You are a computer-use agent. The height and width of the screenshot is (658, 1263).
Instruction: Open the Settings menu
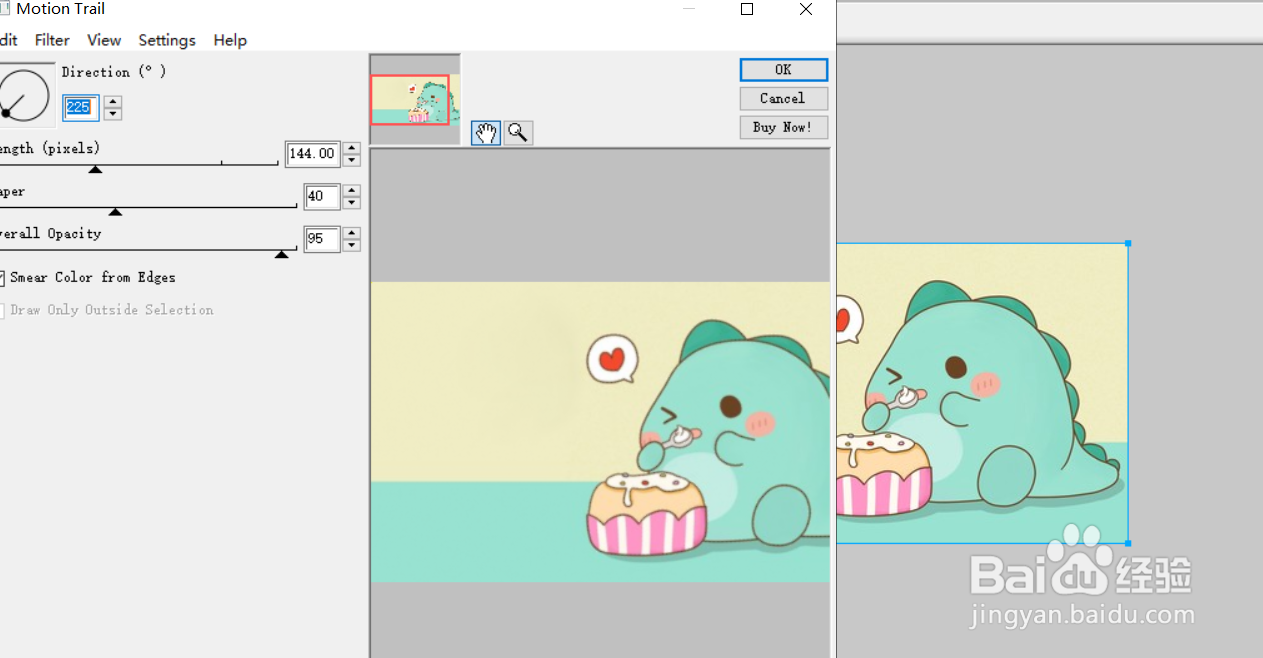(167, 40)
